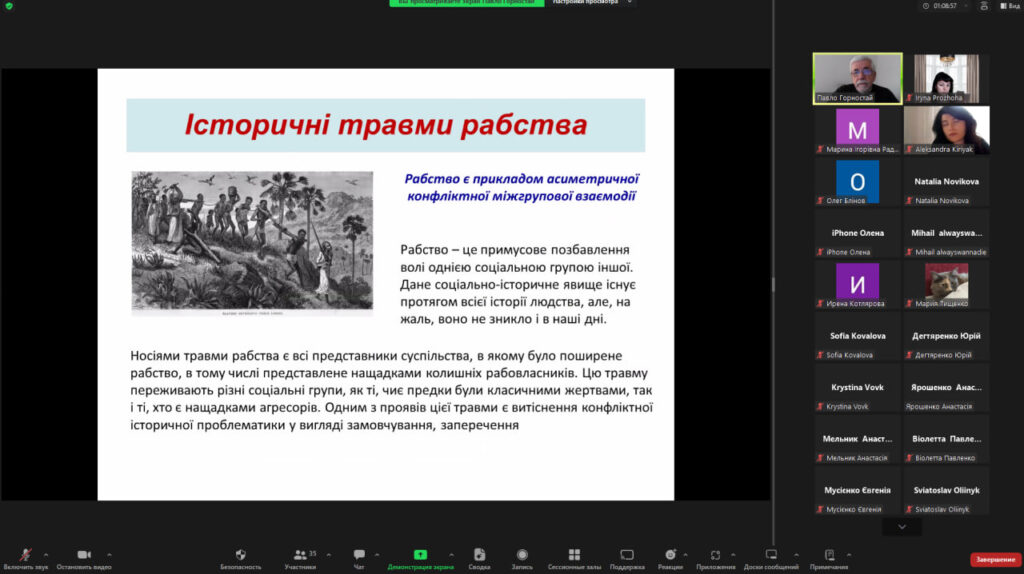Open Сессионные залы breakout rooms
Image resolution: width=1024 pixels, height=574 pixels.
pos(574,554)
